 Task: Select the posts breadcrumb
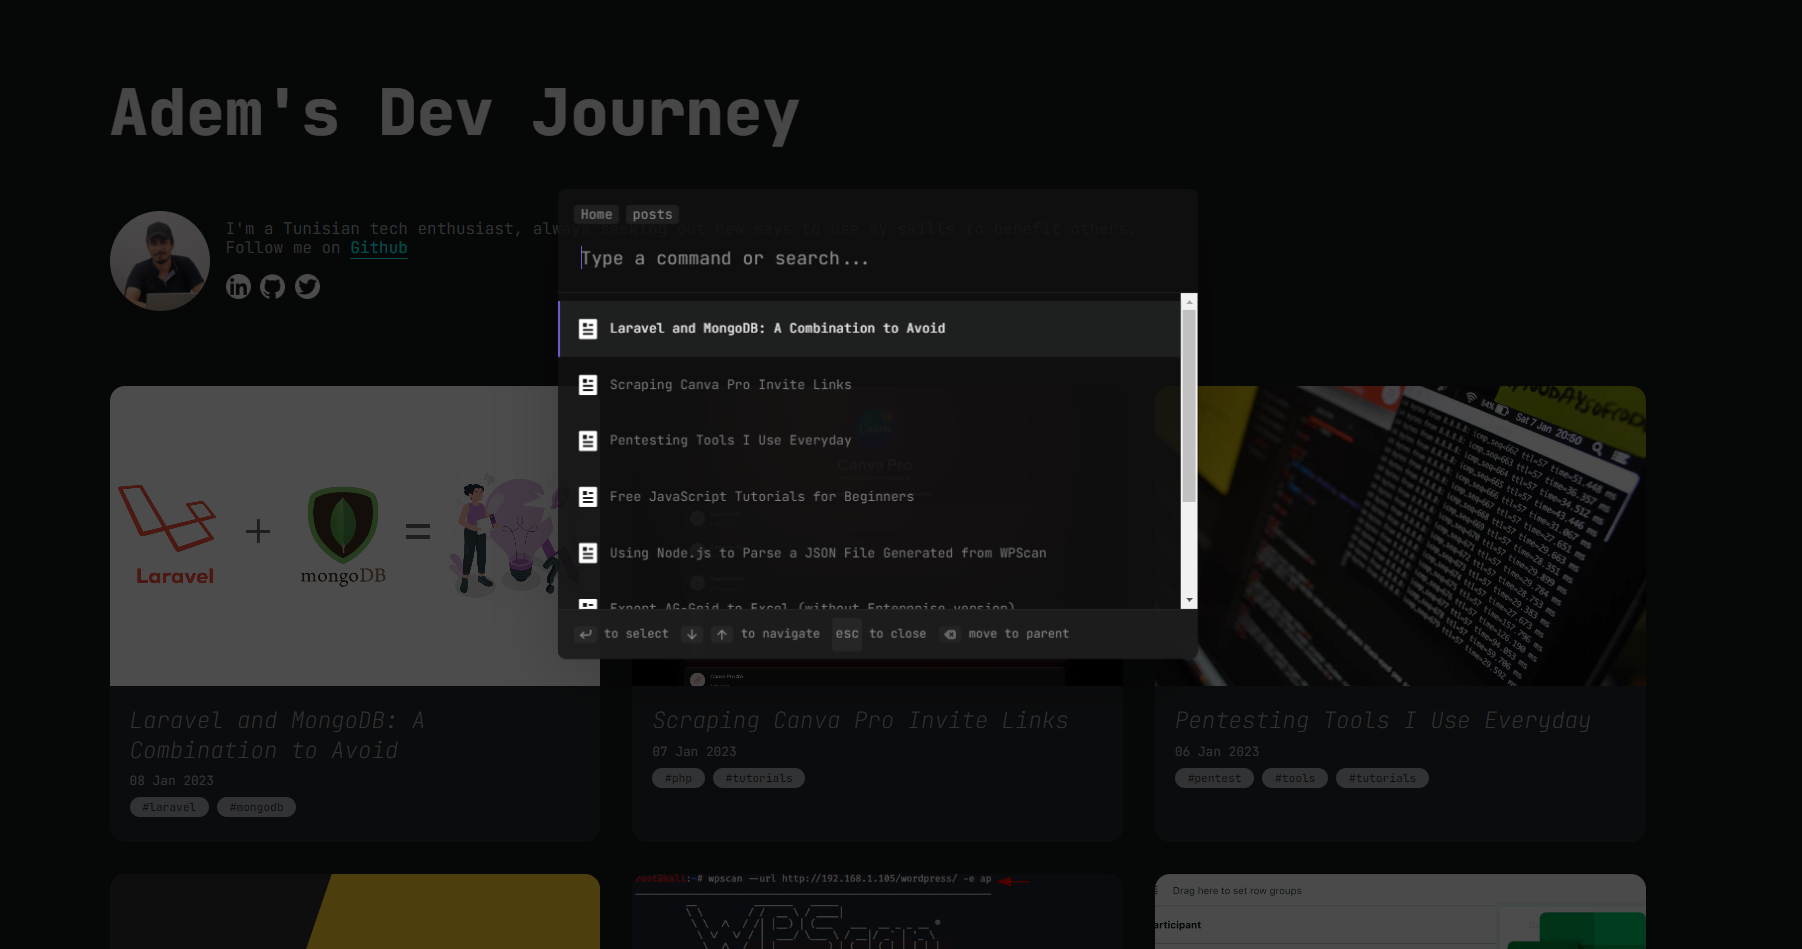point(652,214)
